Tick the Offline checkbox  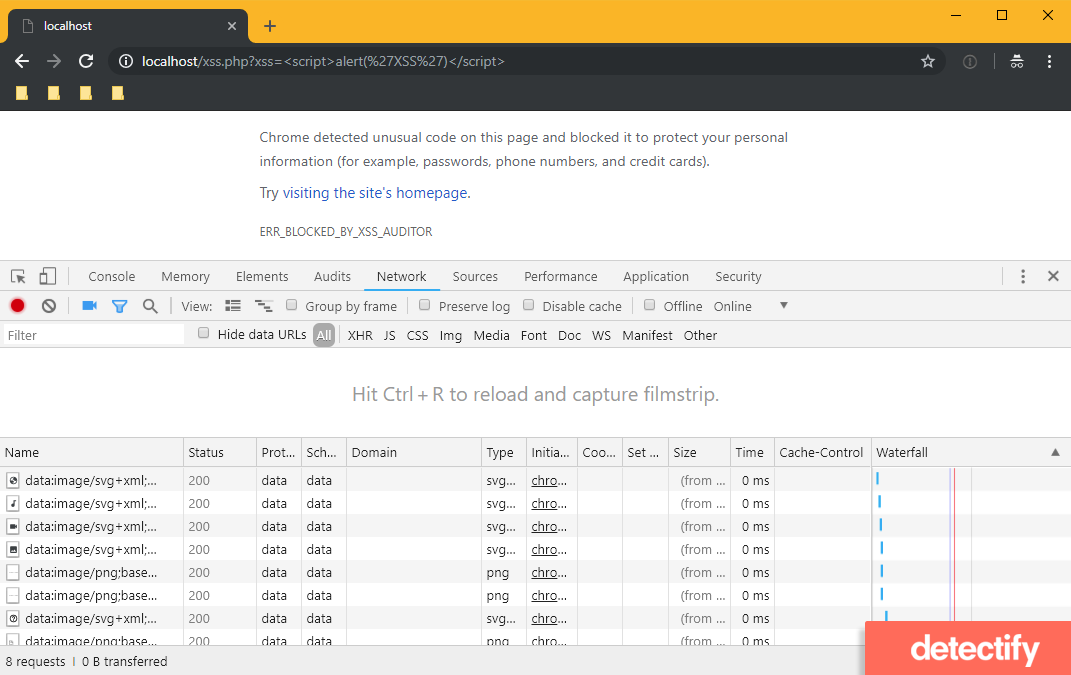650,305
